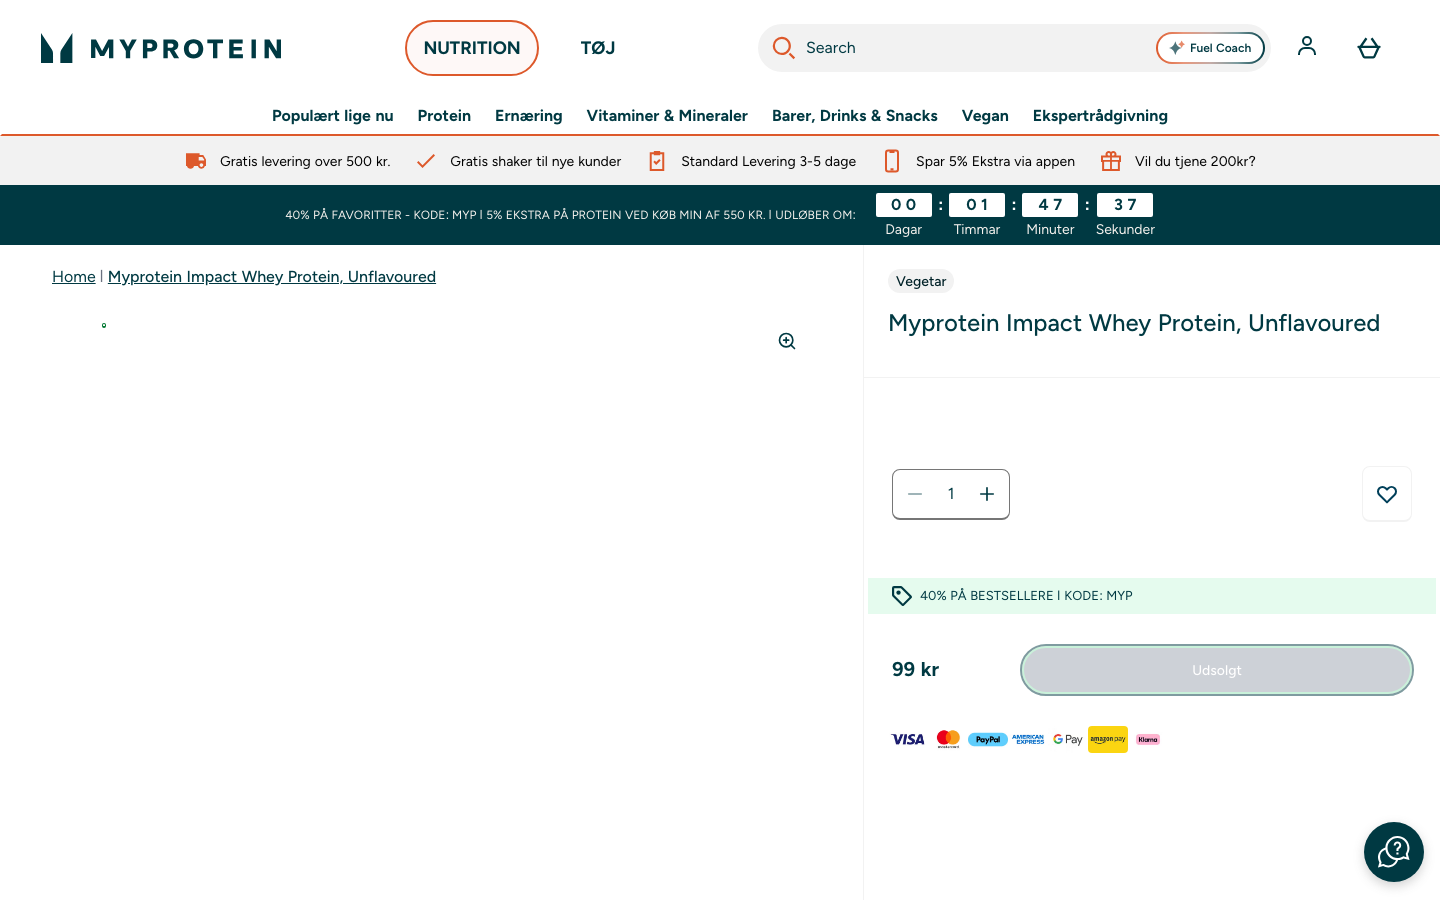Open the Ernæring menu
This screenshot has height=900, width=1440.
pos(529,116)
